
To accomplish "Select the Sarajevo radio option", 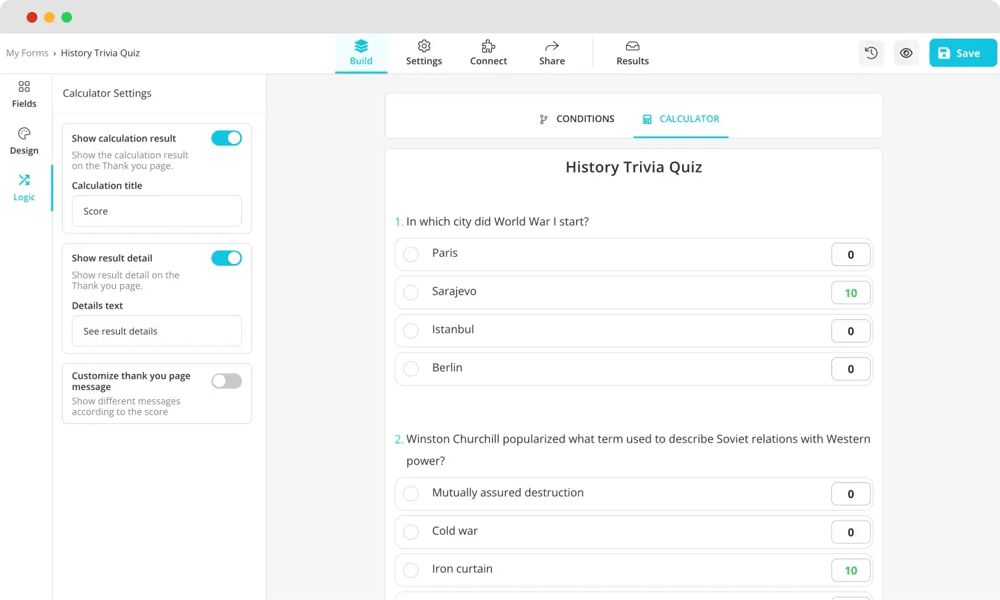I will 411,293.
